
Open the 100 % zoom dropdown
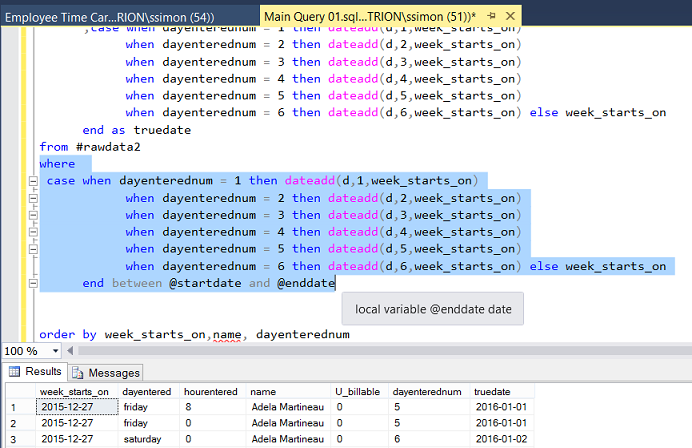coord(53,351)
